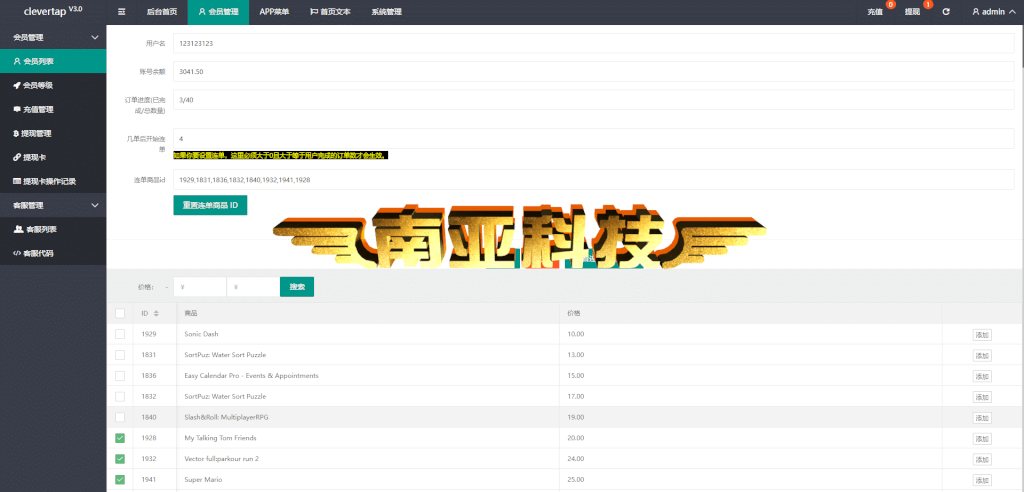
Task: Click the clevertap logo
Action: 53,11
